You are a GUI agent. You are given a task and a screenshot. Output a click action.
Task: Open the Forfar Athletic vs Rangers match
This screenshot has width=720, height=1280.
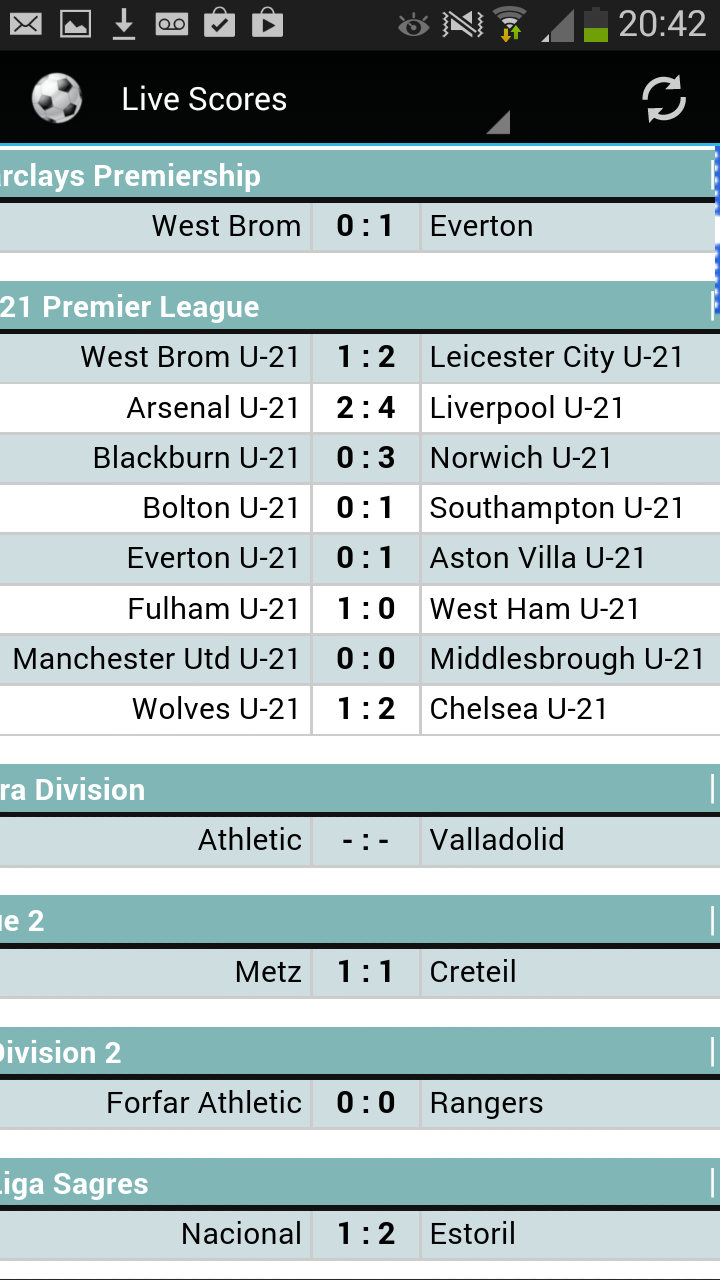pyautogui.click(x=360, y=1103)
